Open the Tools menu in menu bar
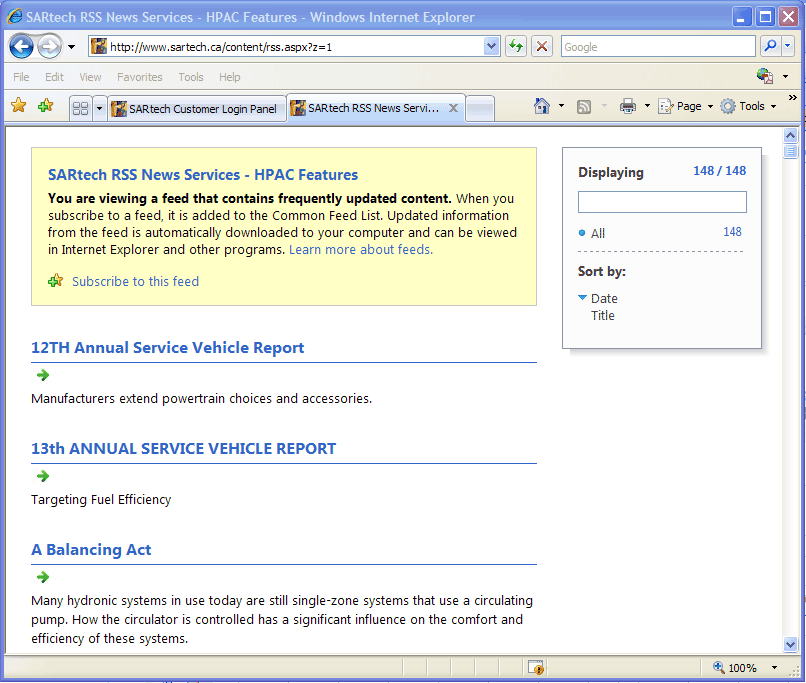 point(191,77)
